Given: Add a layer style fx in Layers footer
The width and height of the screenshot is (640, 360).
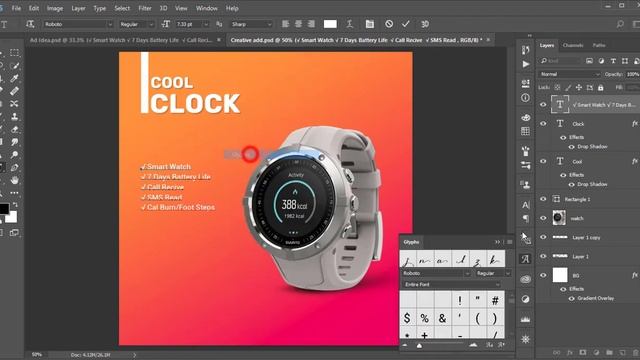Looking at the screenshot, I should pos(570,352).
